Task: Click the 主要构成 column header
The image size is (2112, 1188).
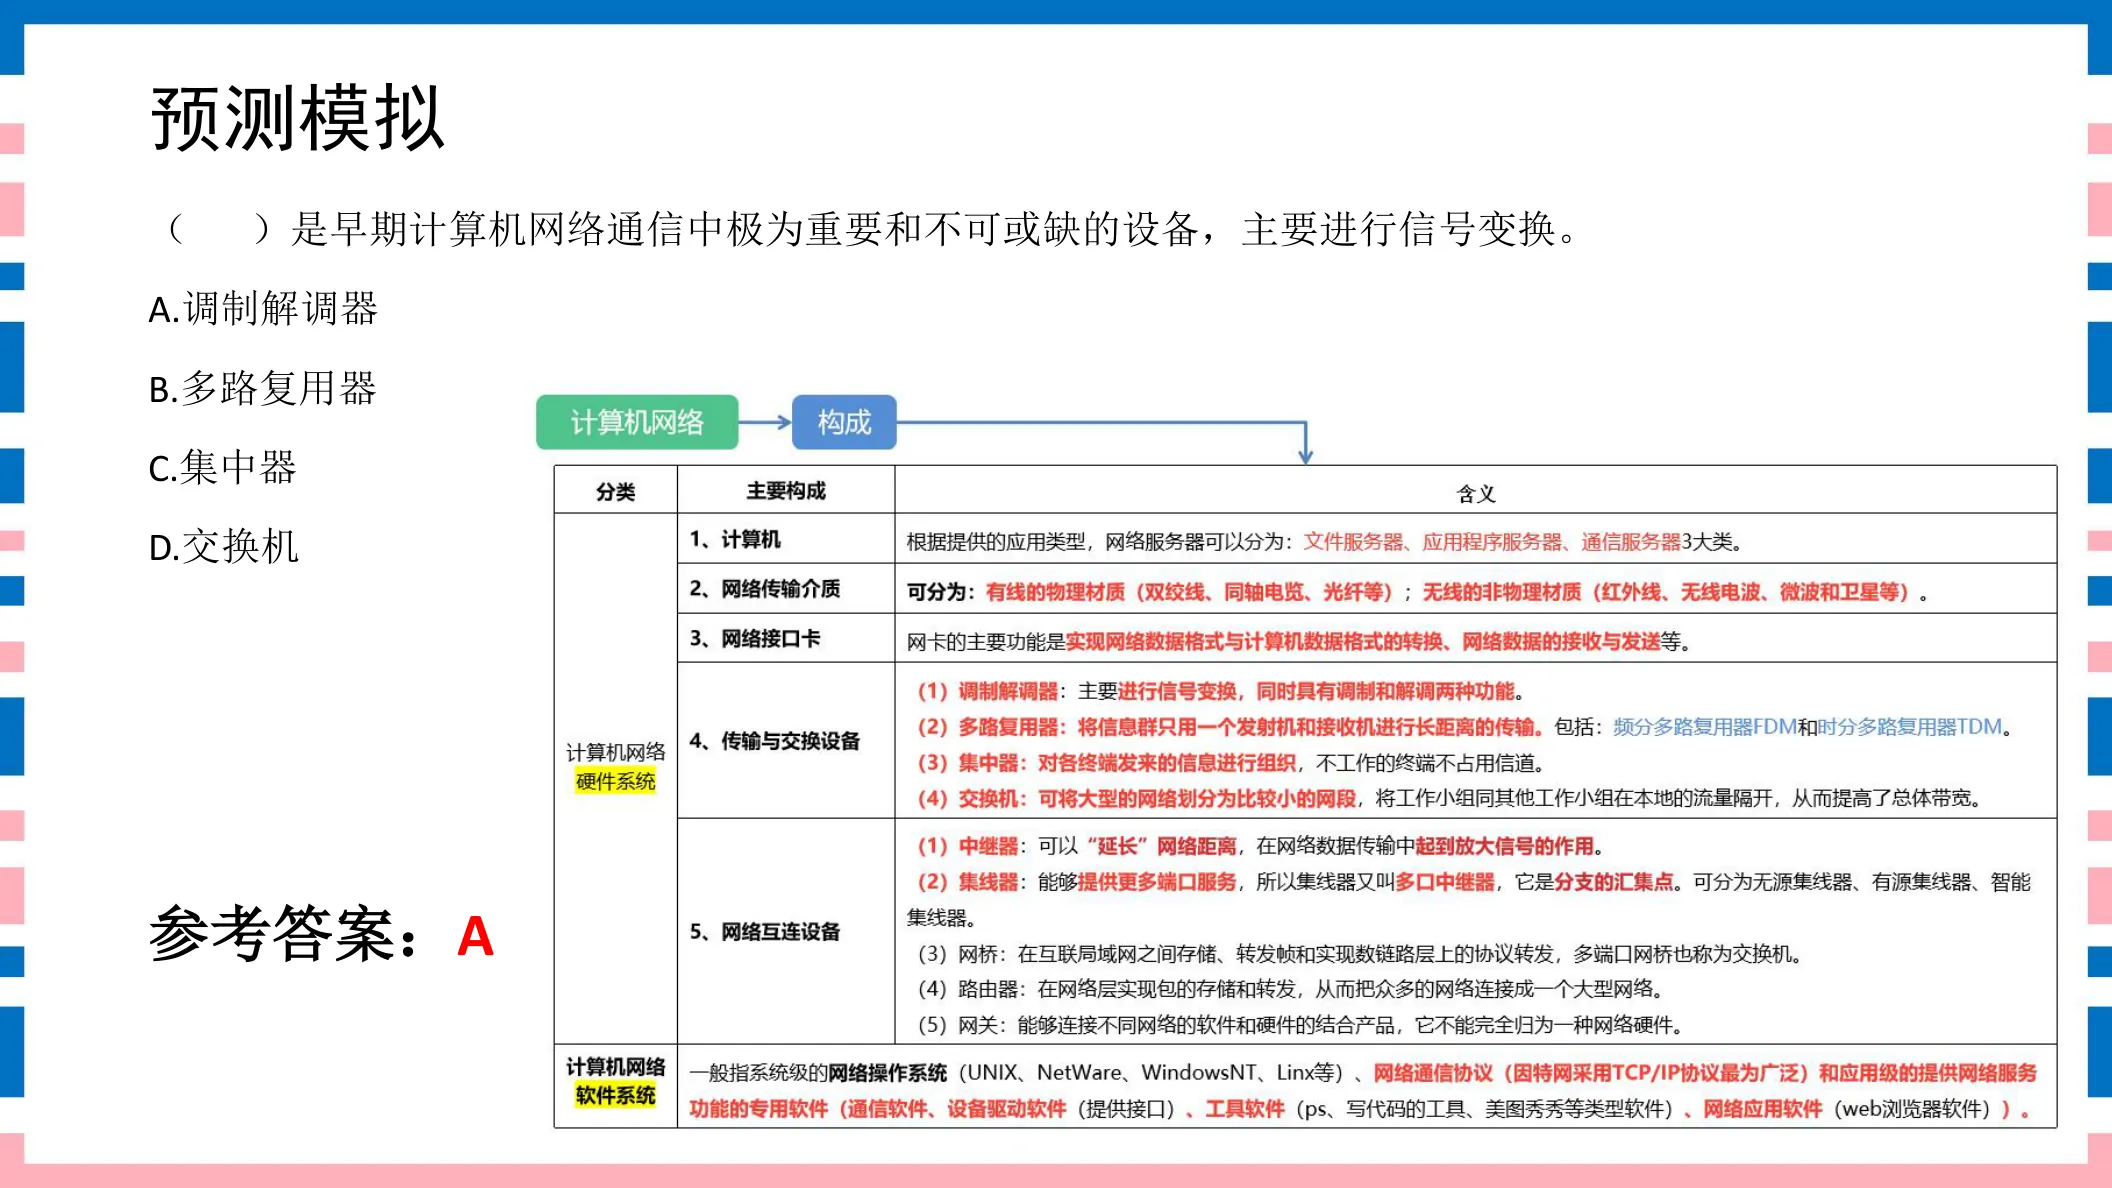Action: click(786, 491)
